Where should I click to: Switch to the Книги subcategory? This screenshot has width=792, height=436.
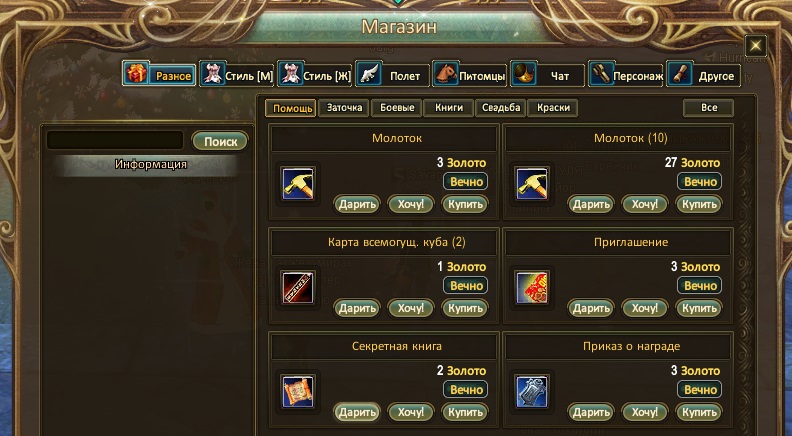pyautogui.click(x=449, y=108)
